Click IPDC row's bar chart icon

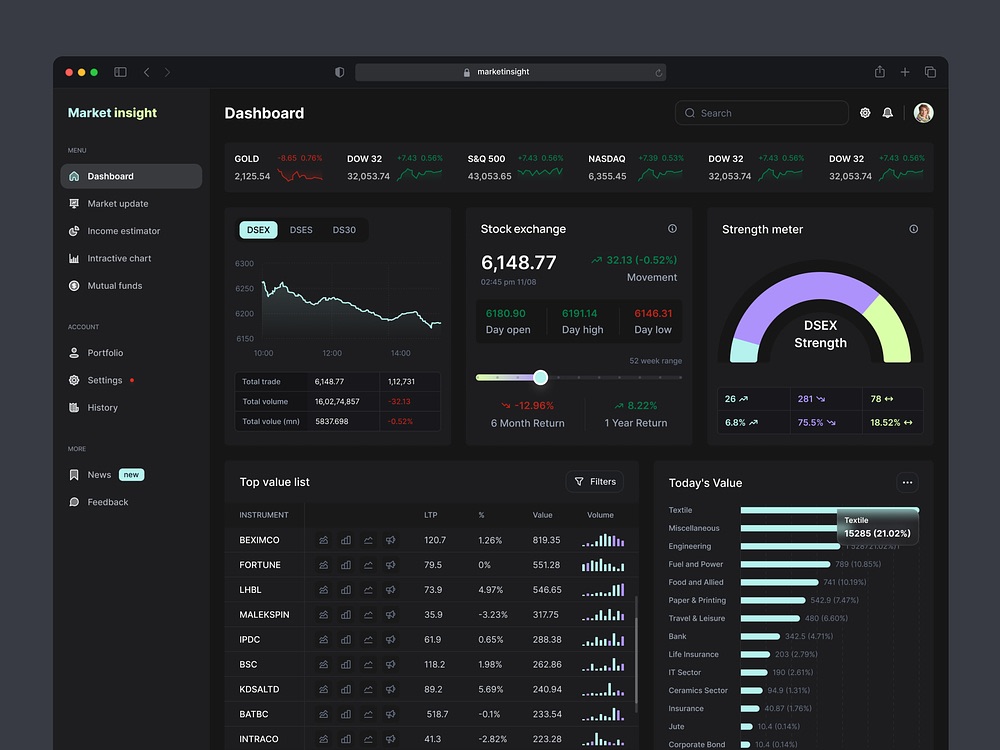pos(346,640)
